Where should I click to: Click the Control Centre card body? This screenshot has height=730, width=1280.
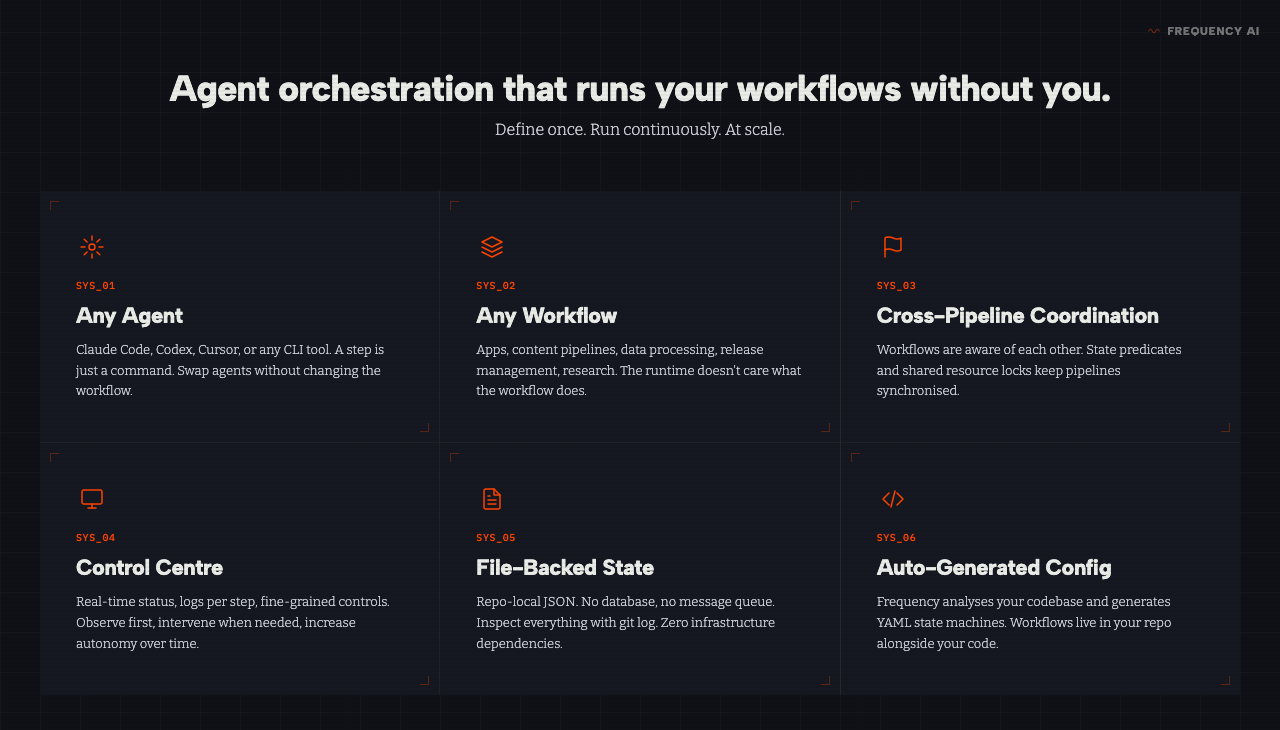coord(232,622)
